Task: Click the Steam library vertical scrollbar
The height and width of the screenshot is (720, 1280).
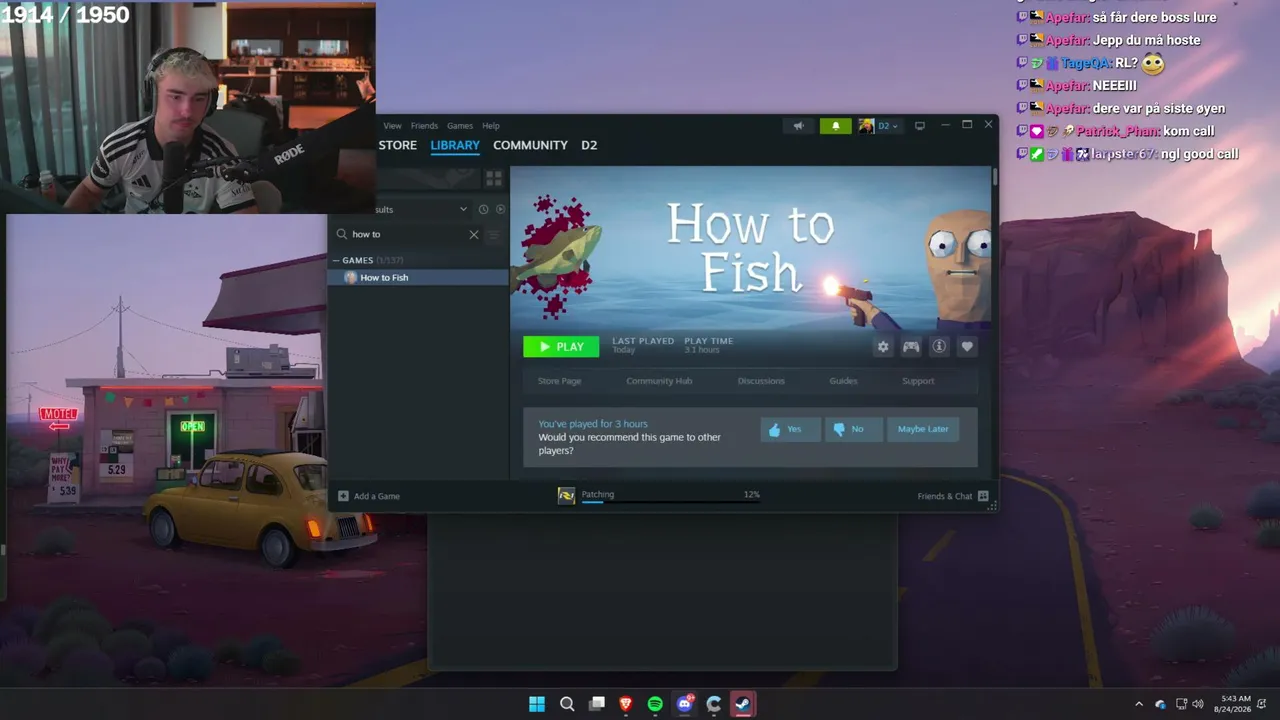Action: pos(995,177)
